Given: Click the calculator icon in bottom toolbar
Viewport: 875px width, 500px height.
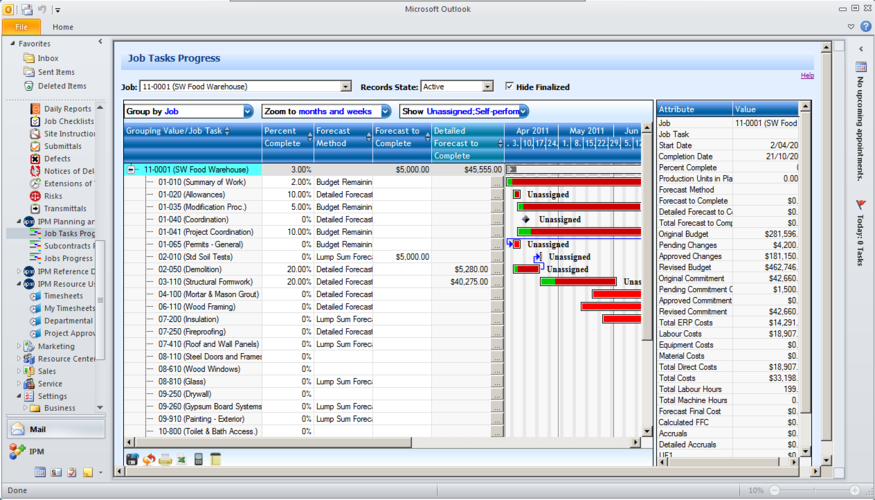Looking at the screenshot, I should pos(198,459).
